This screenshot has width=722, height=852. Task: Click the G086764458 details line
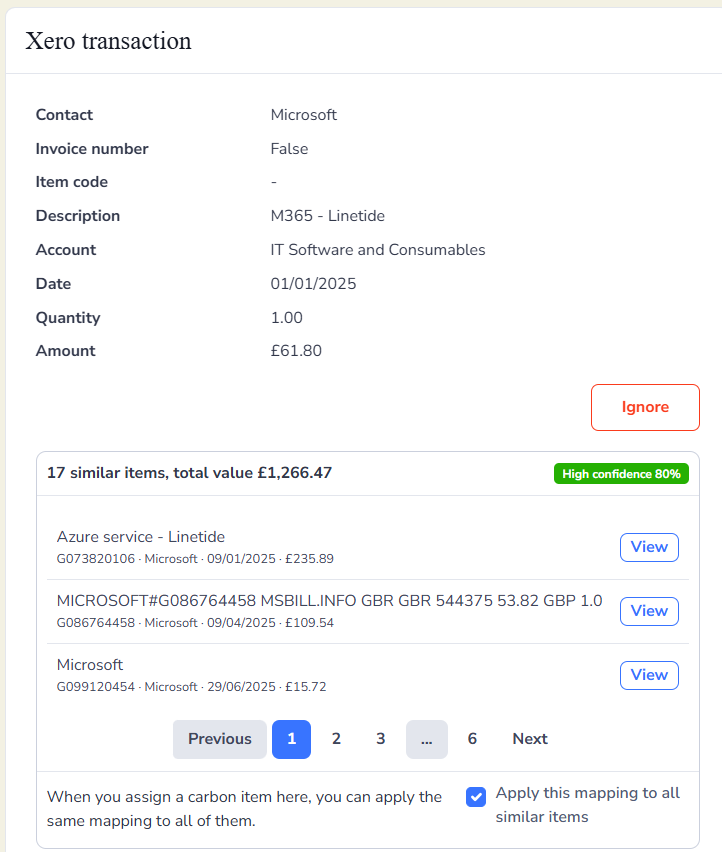click(x=195, y=623)
